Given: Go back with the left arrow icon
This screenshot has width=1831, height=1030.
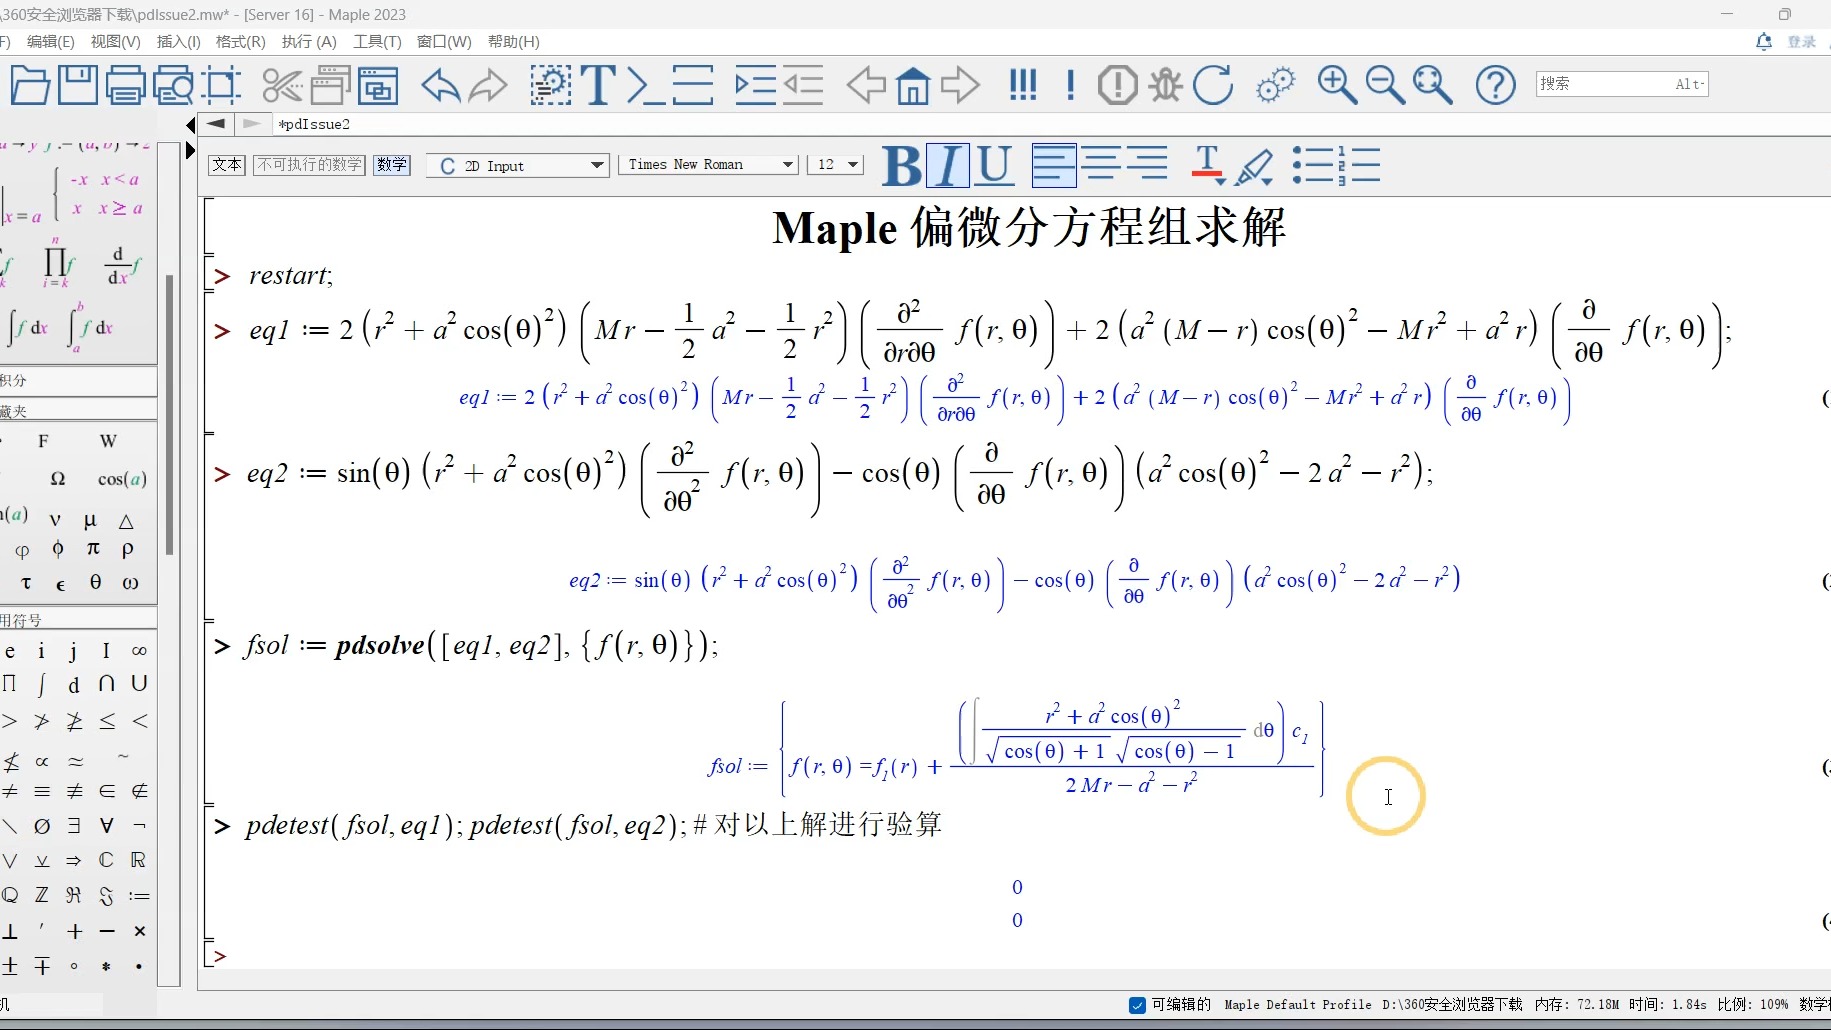Looking at the screenshot, I should pos(866,85).
